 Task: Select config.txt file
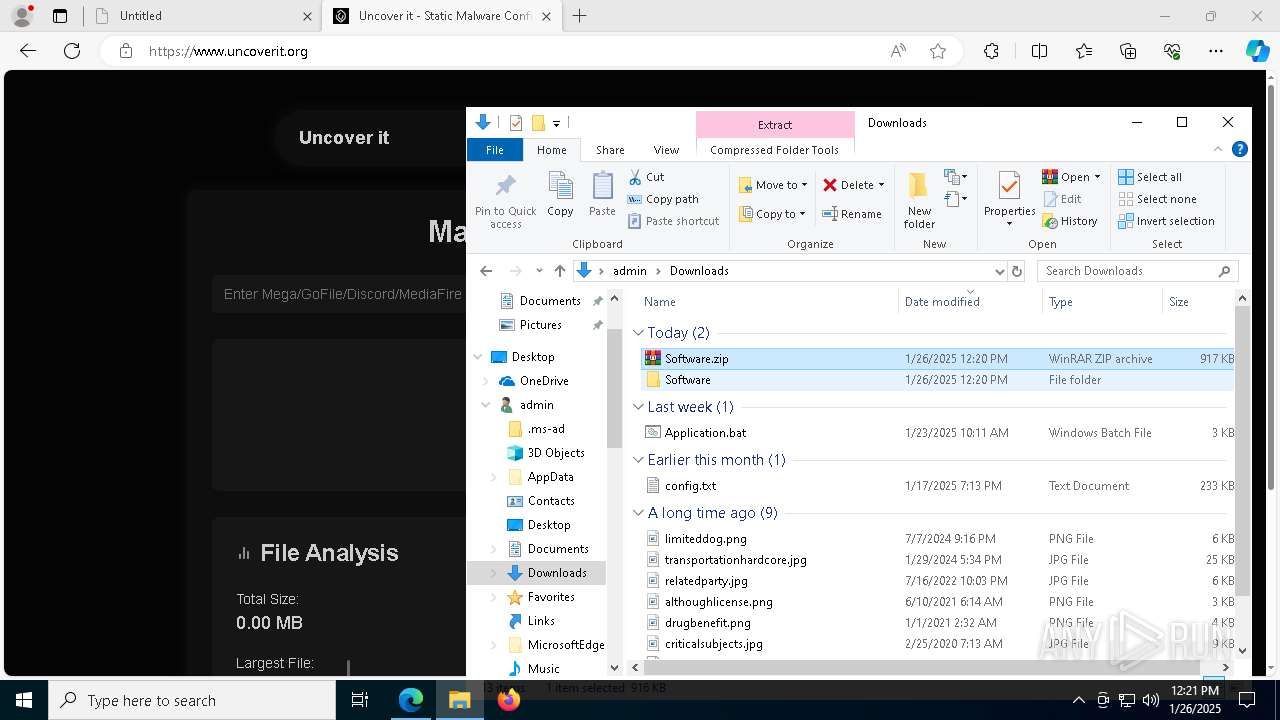937,486
